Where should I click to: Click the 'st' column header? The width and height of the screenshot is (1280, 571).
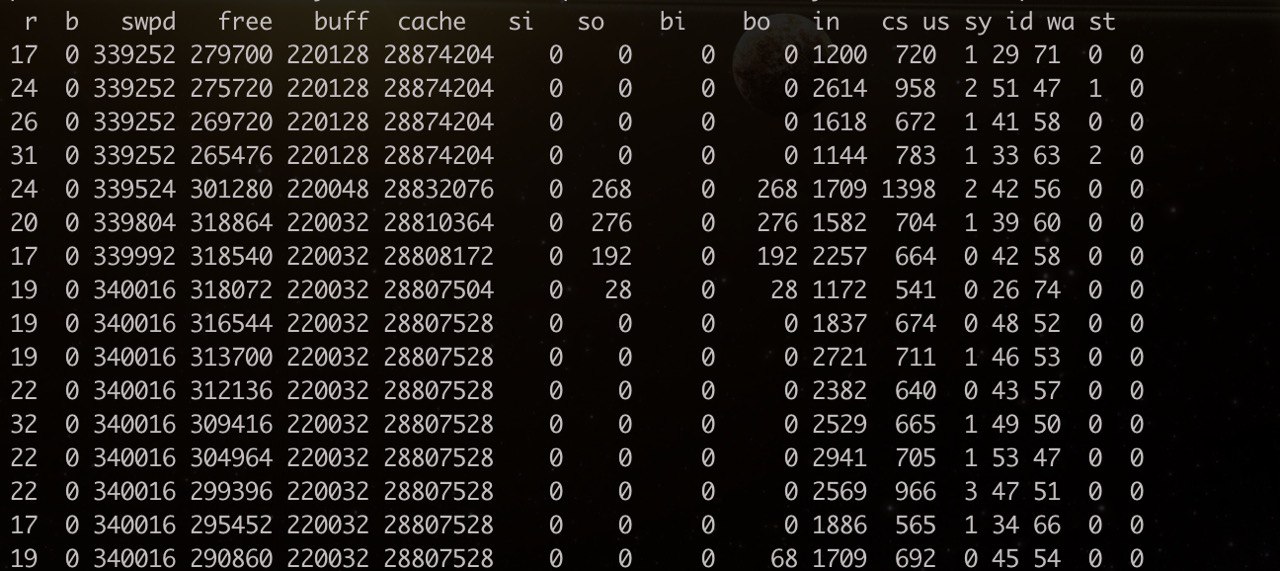(1102, 22)
